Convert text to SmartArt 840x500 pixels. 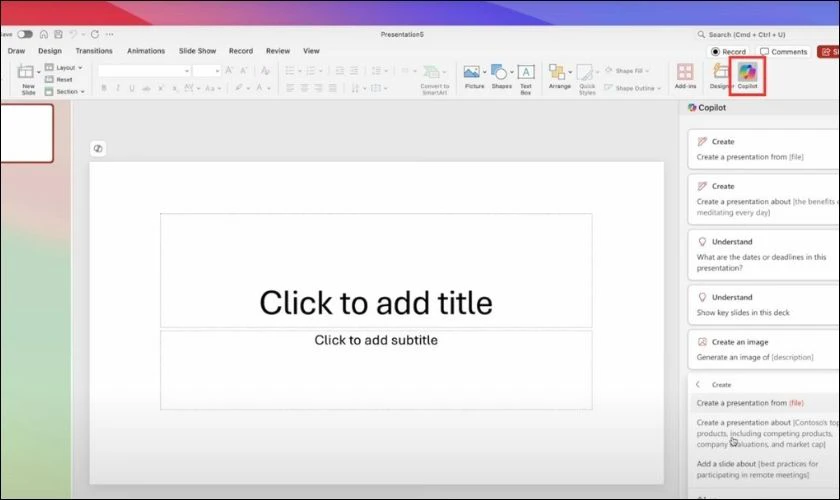(x=434, y=79)
